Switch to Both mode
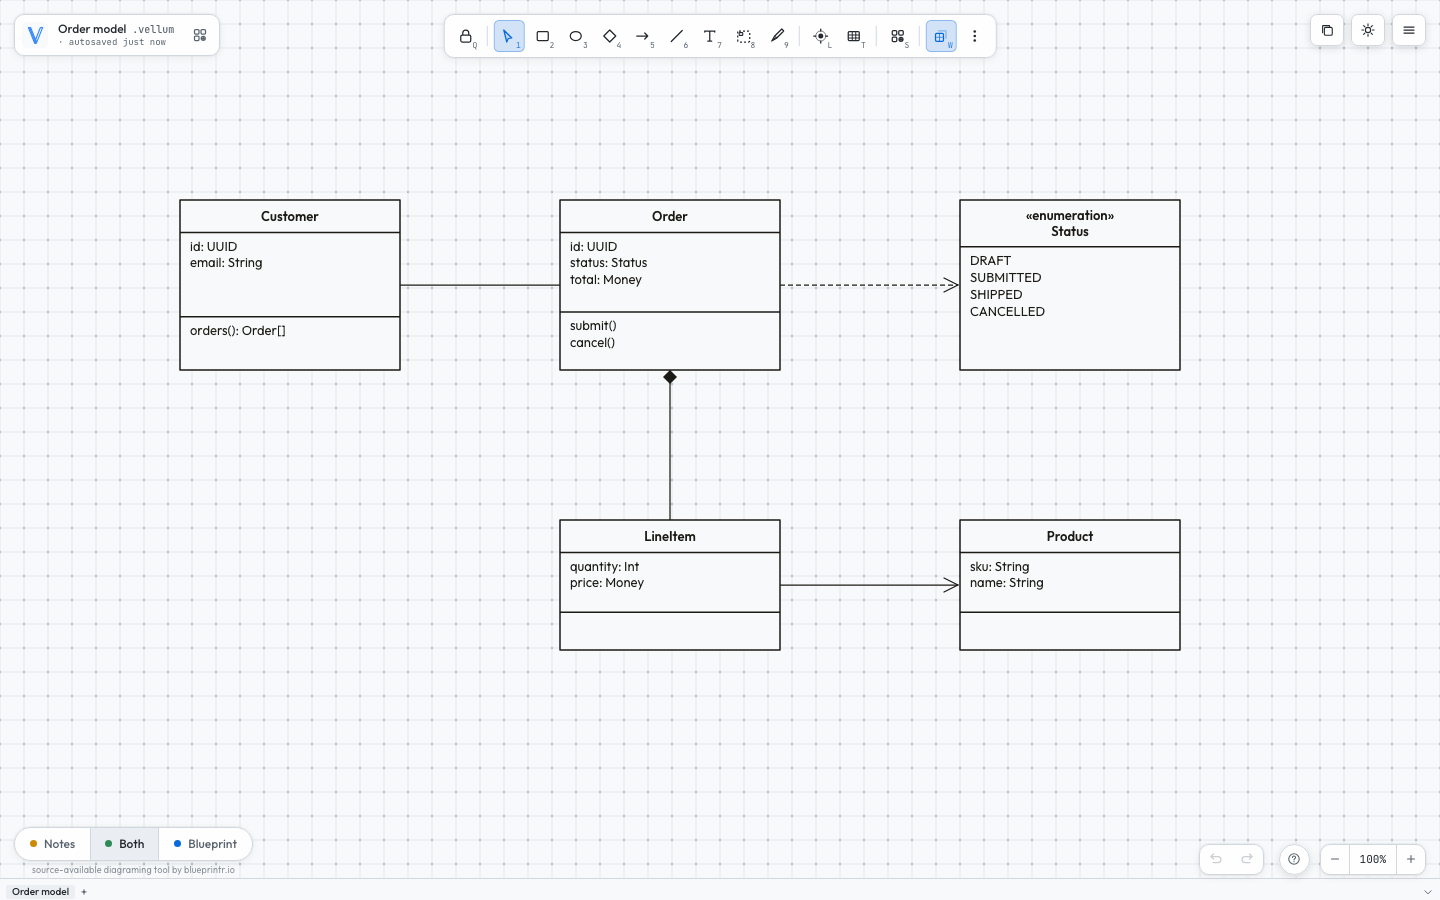1440x900 pixels. point(125,844)
